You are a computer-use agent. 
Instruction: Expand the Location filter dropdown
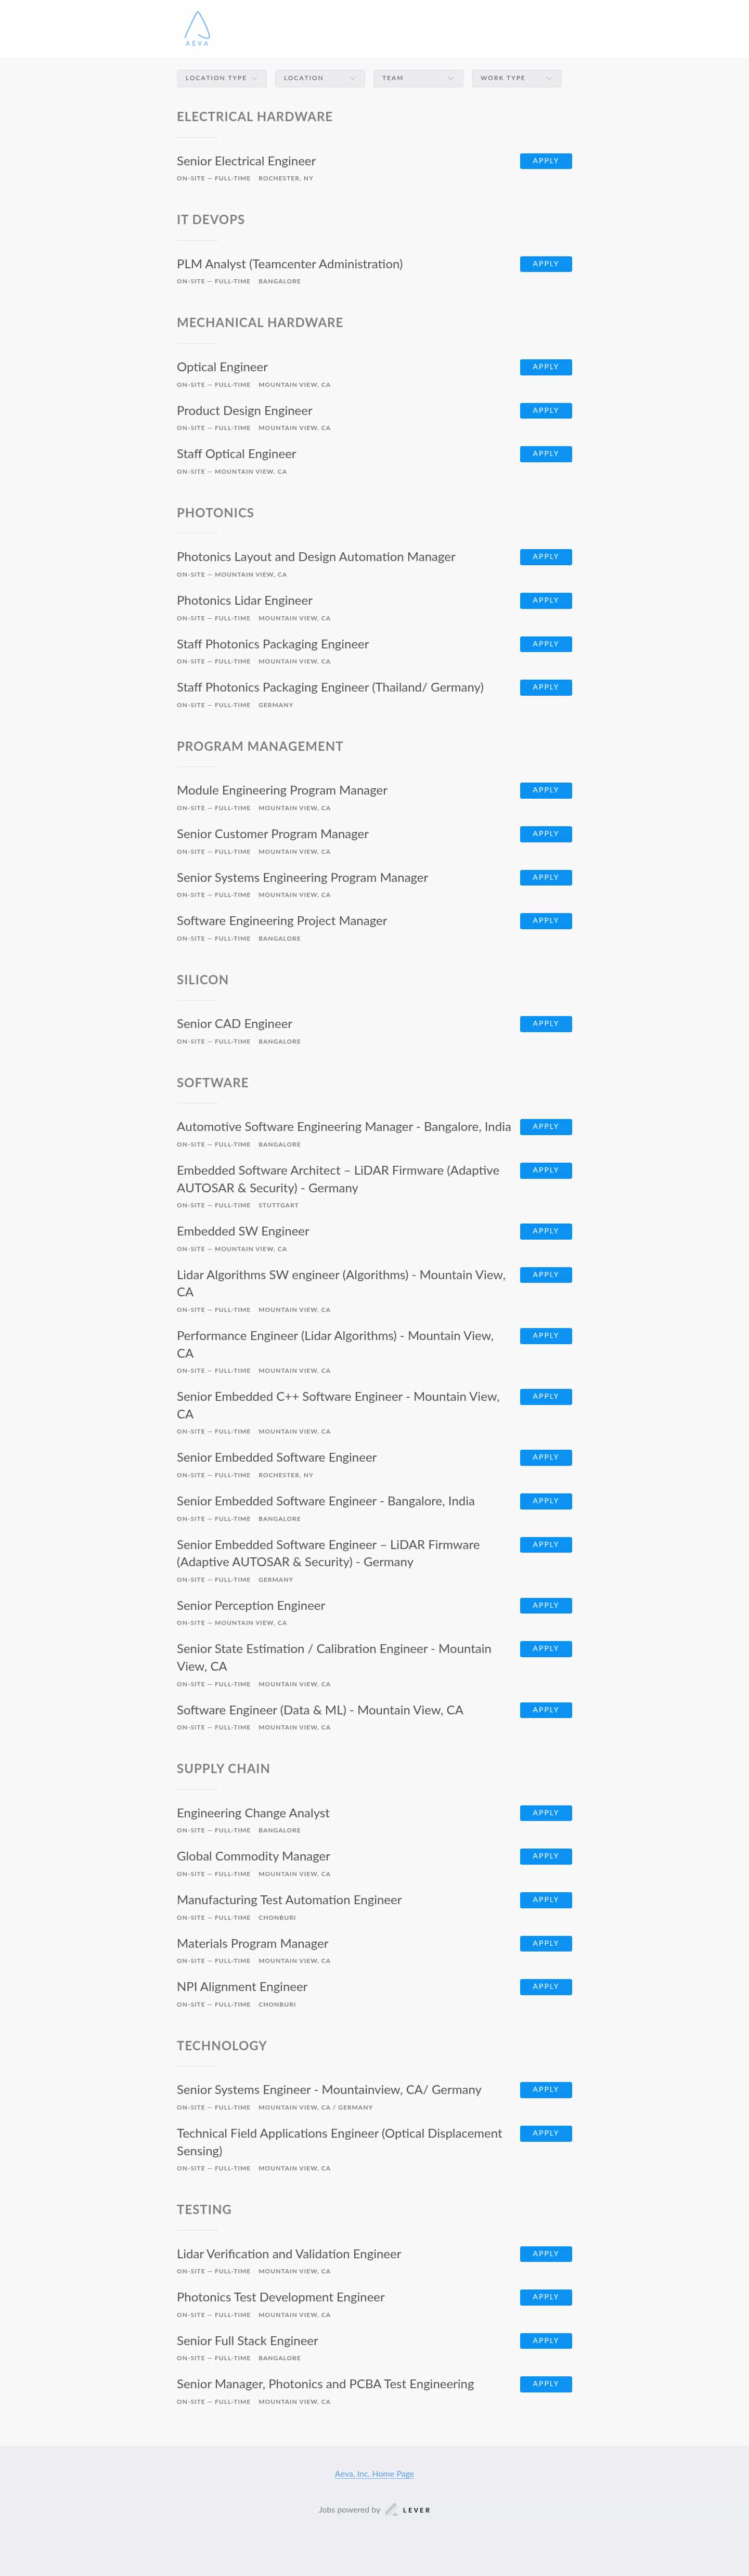(x=319, y=78)
